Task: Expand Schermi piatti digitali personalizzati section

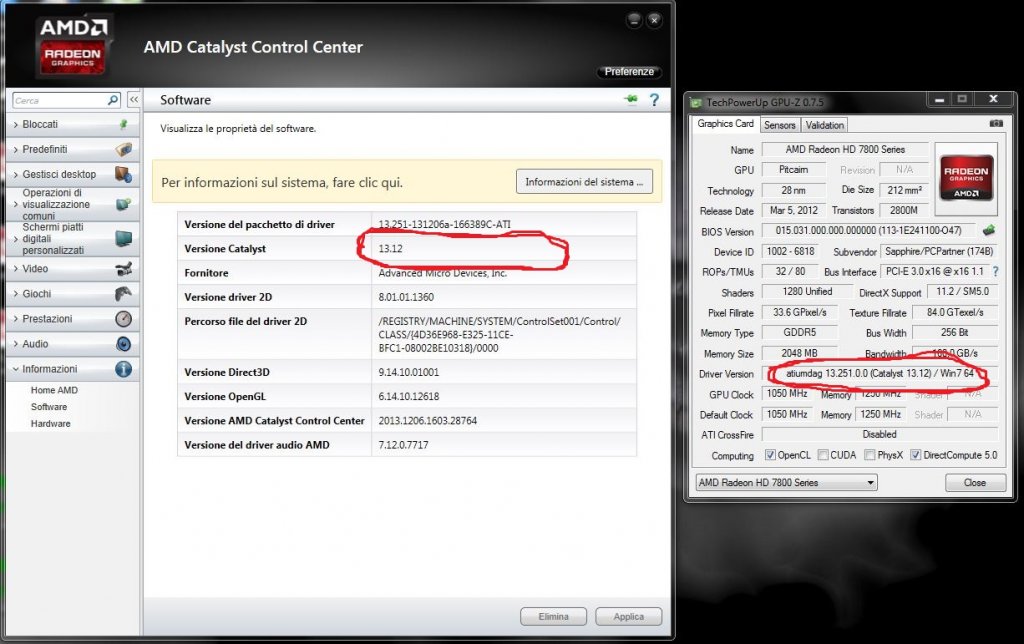Action: pyautogui.click(x=16, y=238)
